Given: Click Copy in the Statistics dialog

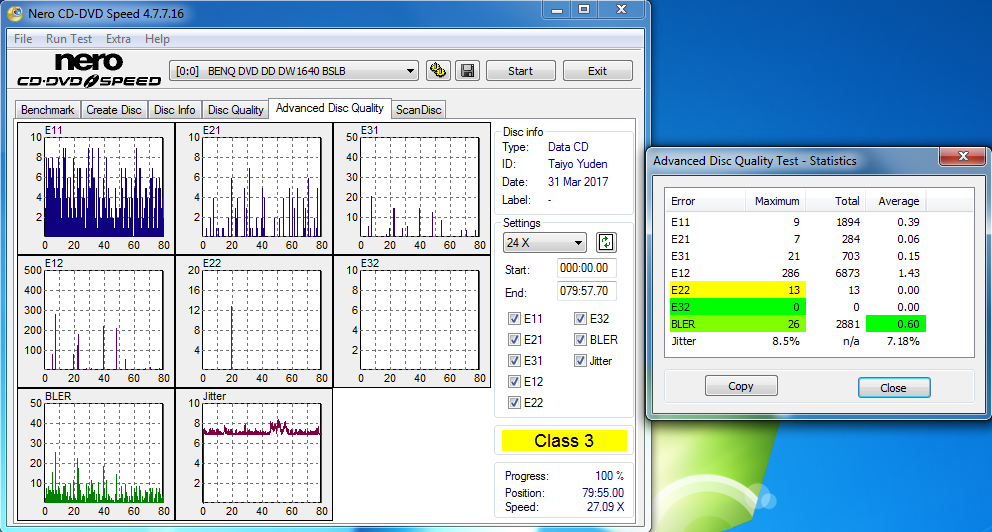Looking at the screenshot, I should point(741,387).
